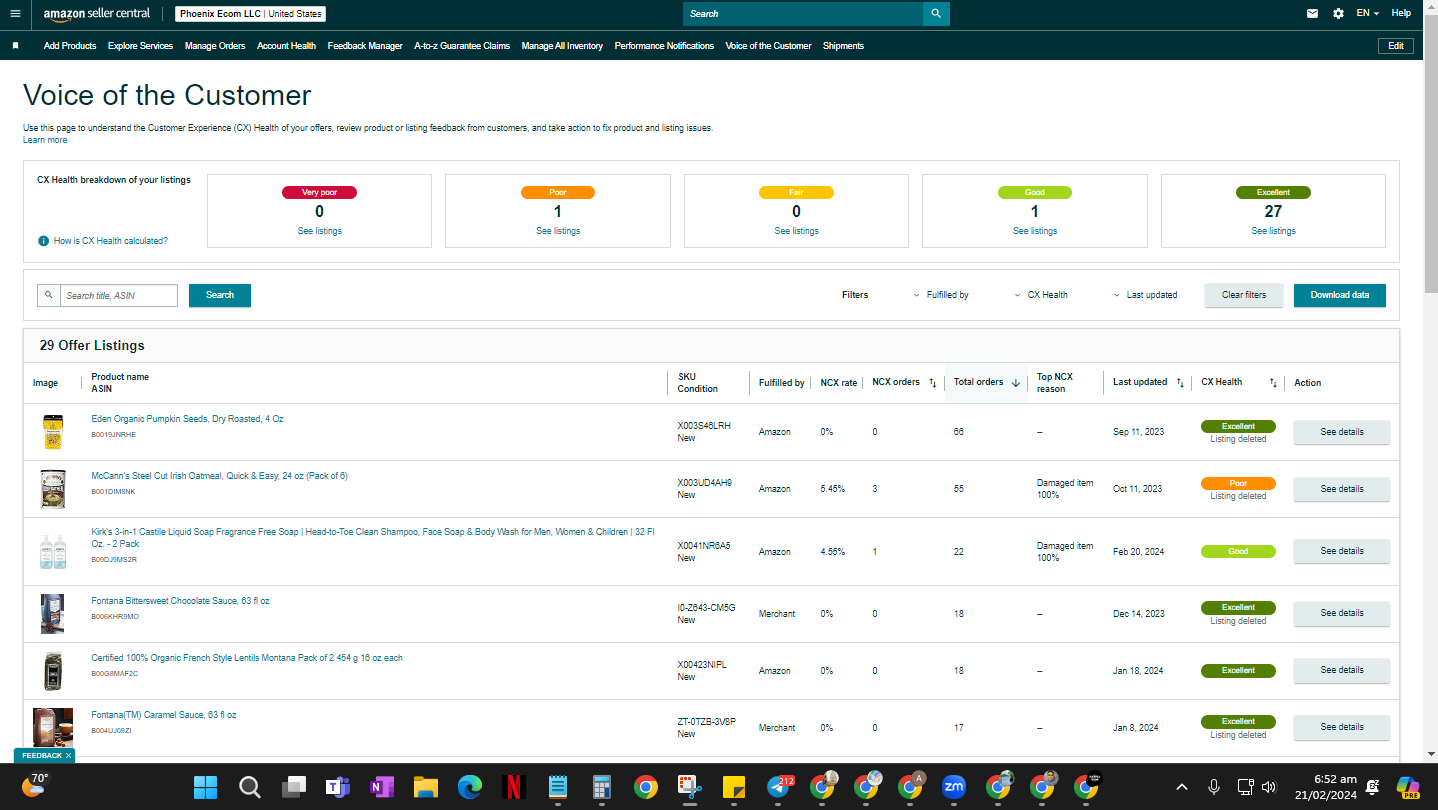The width and height of the screenshot is (1438, 810).
Task: See details for Fontana Bittersweet Chocolate Sauce
Action: [1342, 613]
